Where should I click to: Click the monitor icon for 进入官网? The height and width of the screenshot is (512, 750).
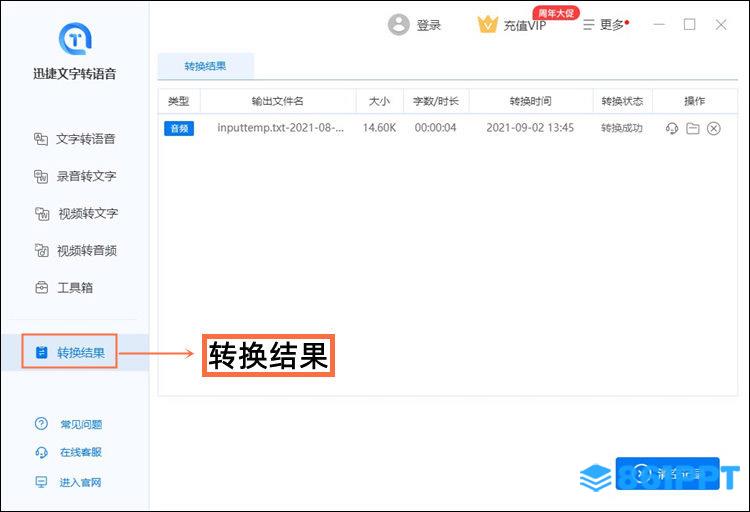pyautogui.click(x=42, y=482)
